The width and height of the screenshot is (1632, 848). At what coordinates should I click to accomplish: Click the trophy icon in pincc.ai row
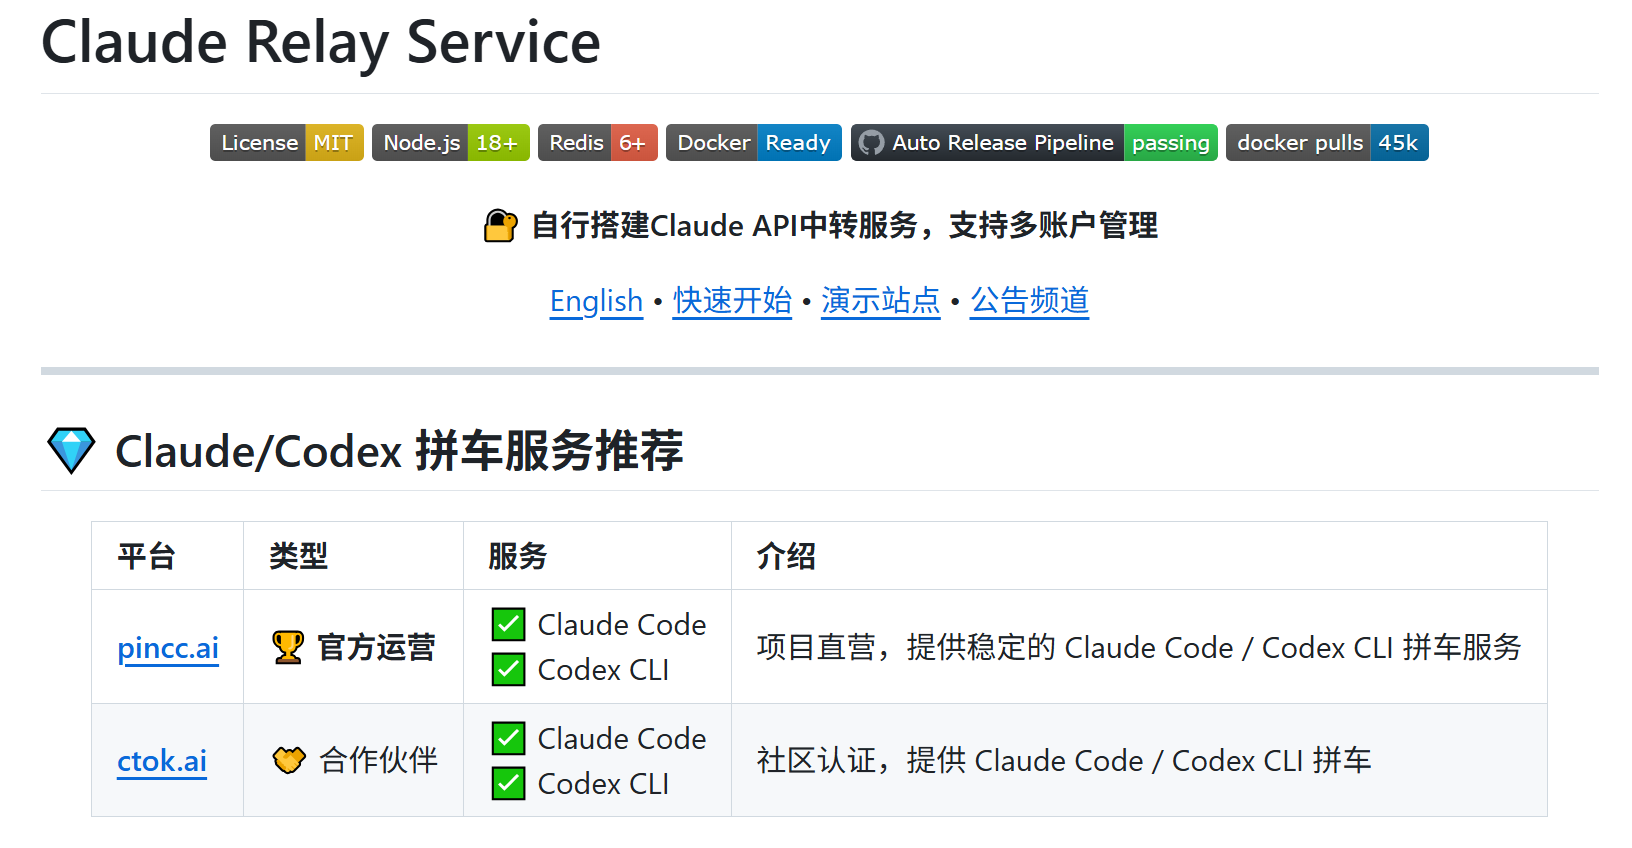pyautogui.click(x=288, y=647)
